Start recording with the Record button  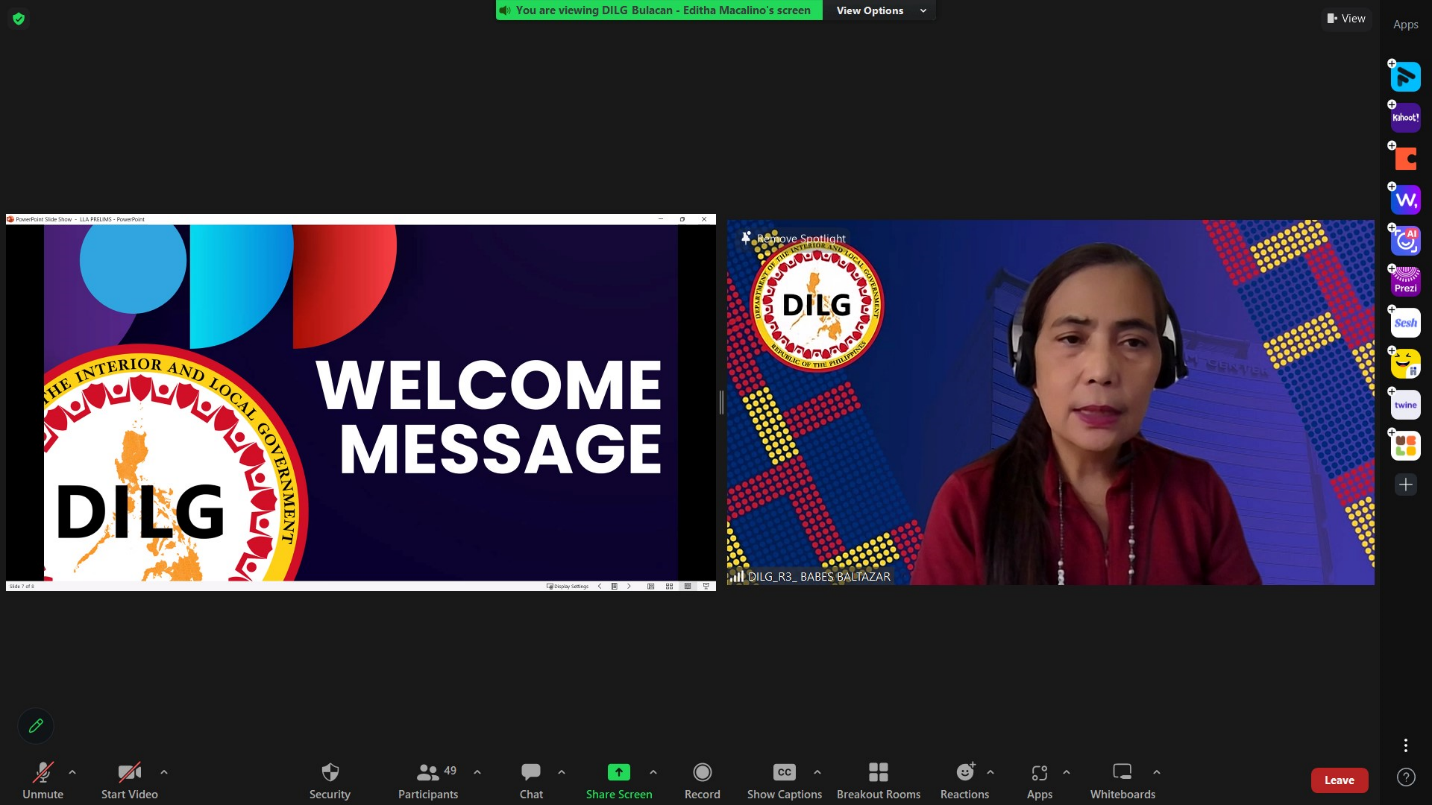(702, 780)
